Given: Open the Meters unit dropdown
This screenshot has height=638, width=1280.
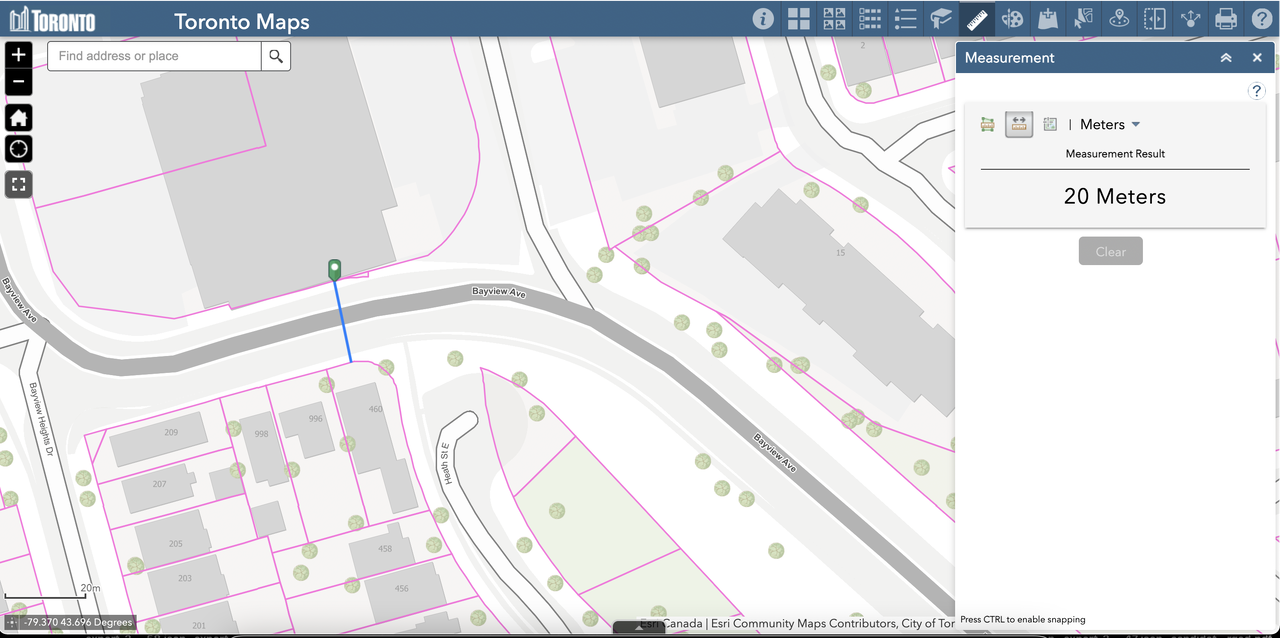Looking at the screenshot, I should (x=1110, y=124).
